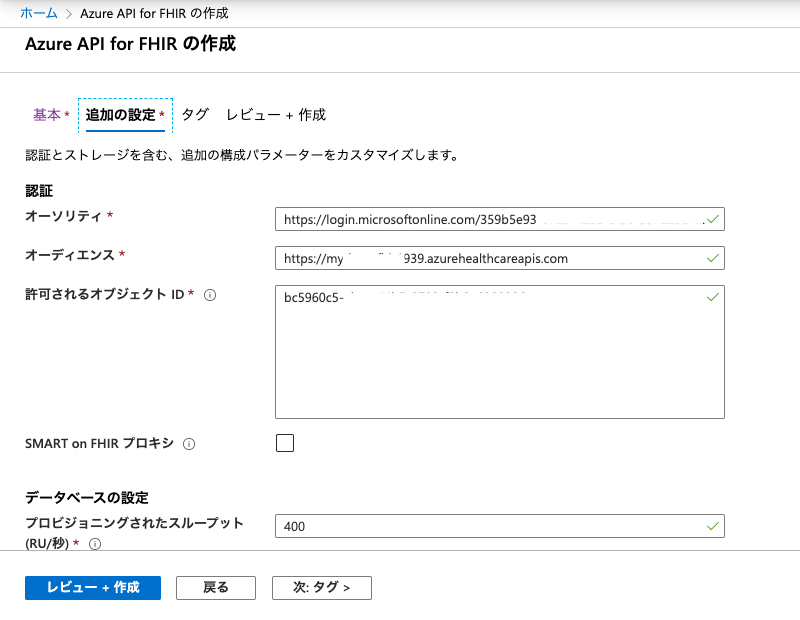Screen dimensions: 800x620
Task: Click the throughput field showing 400
Action: tap(499, 526)
